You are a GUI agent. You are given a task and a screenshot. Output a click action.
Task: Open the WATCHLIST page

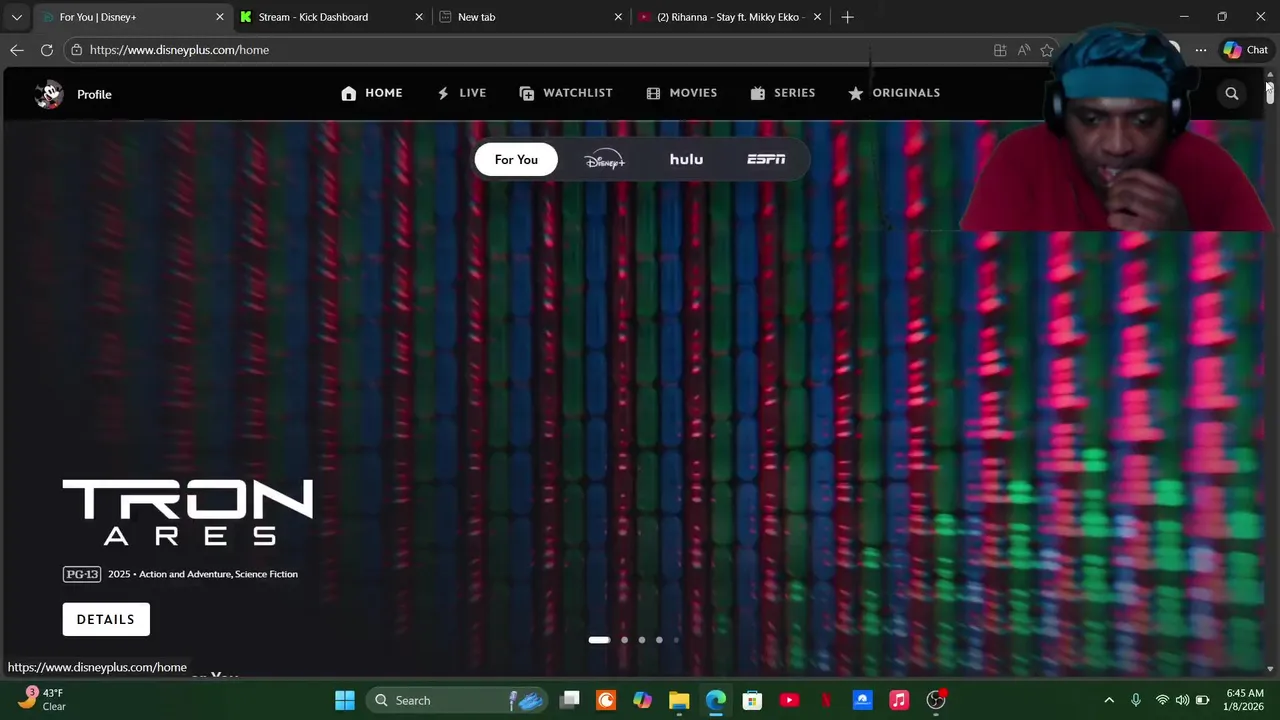tap(566, 93)
